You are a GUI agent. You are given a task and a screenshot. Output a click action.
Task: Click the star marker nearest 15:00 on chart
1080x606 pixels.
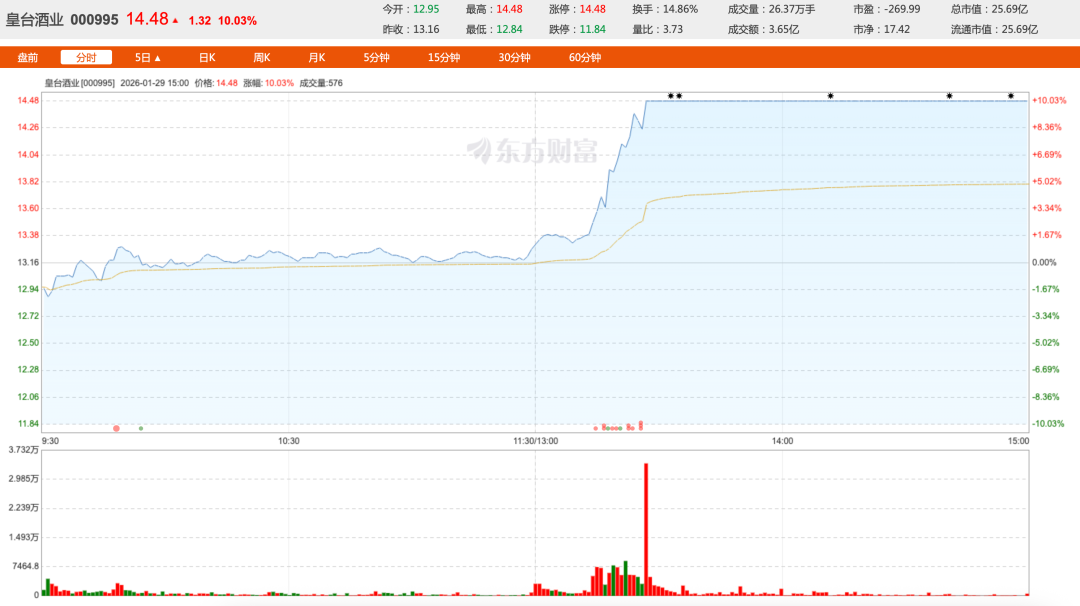[1011, 96]
